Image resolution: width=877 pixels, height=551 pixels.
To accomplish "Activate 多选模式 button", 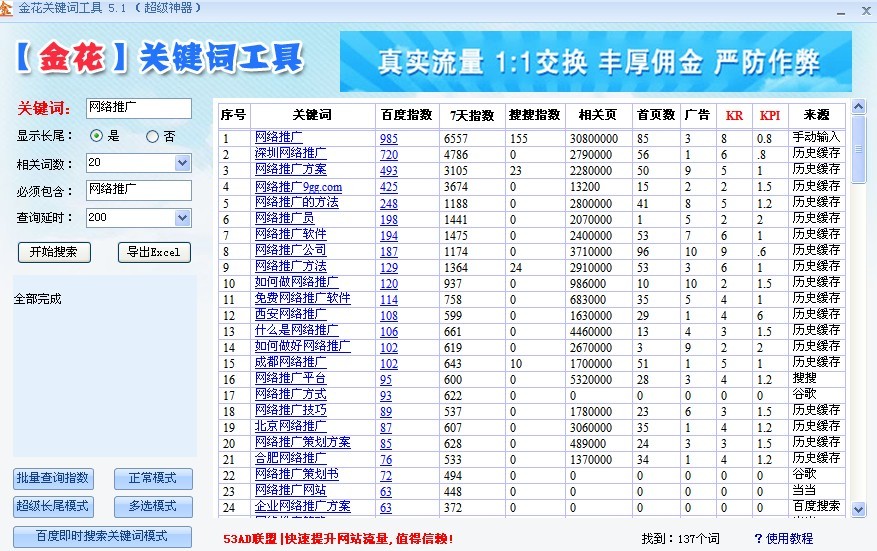I will click(145, 506).
